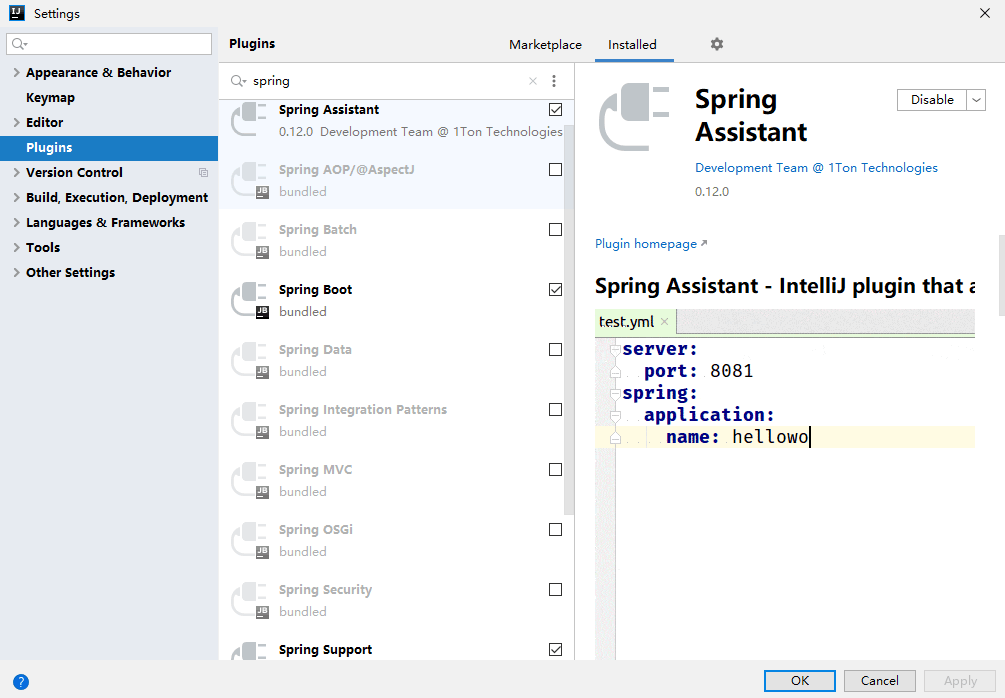Expand the Other Settings section
This screenshot has width=1005, height=698.
[x=17, y=272]
